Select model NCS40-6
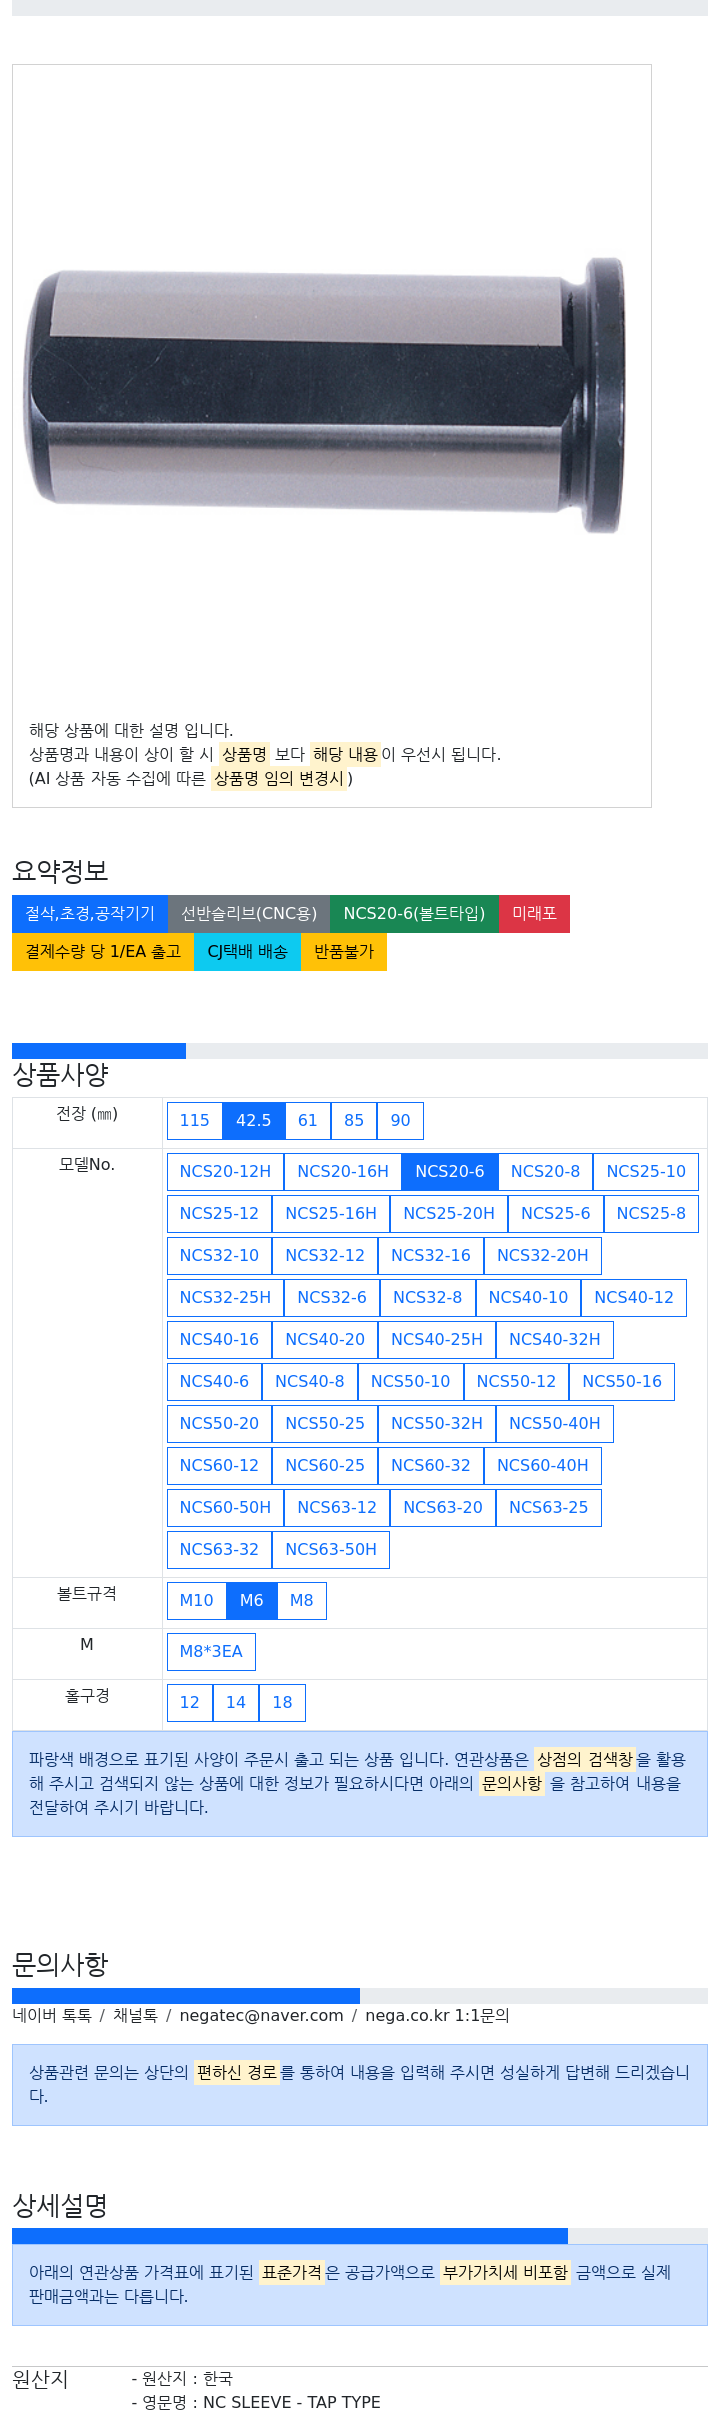This screenshot has width=720, height=2415. [x=215, y=1382]
